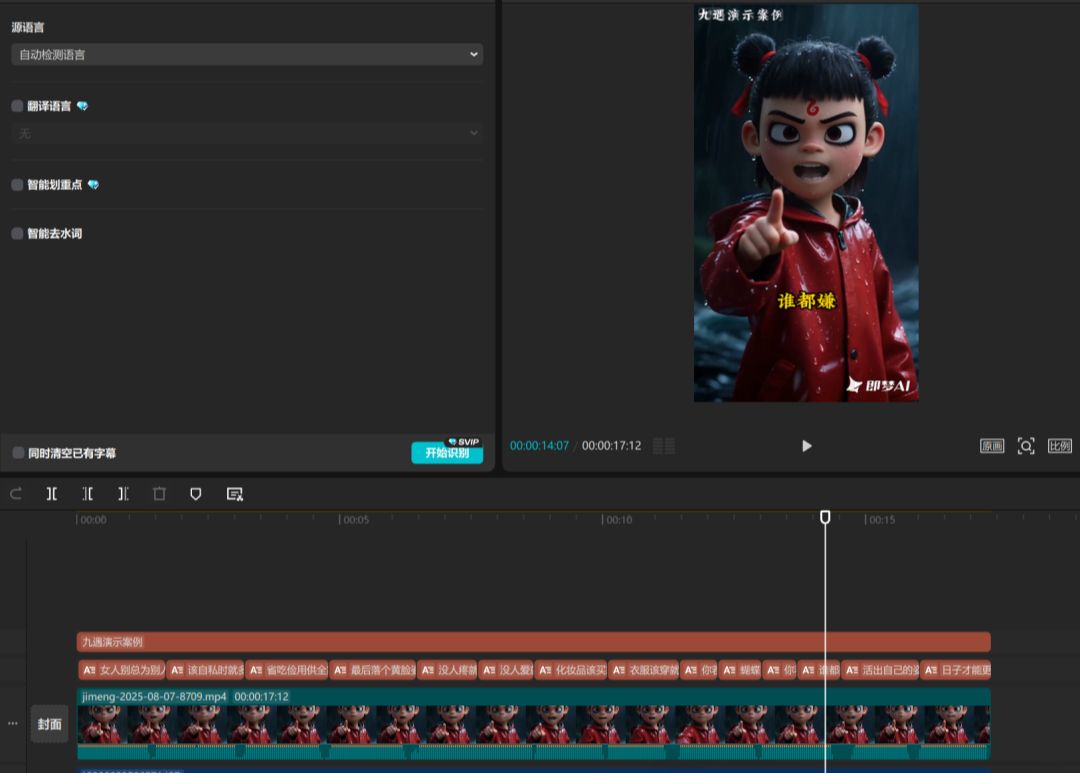This screenshot has width=1080, height=773.
Task: Expand the translation language dropdown showing 无
Action: [246, 133]
